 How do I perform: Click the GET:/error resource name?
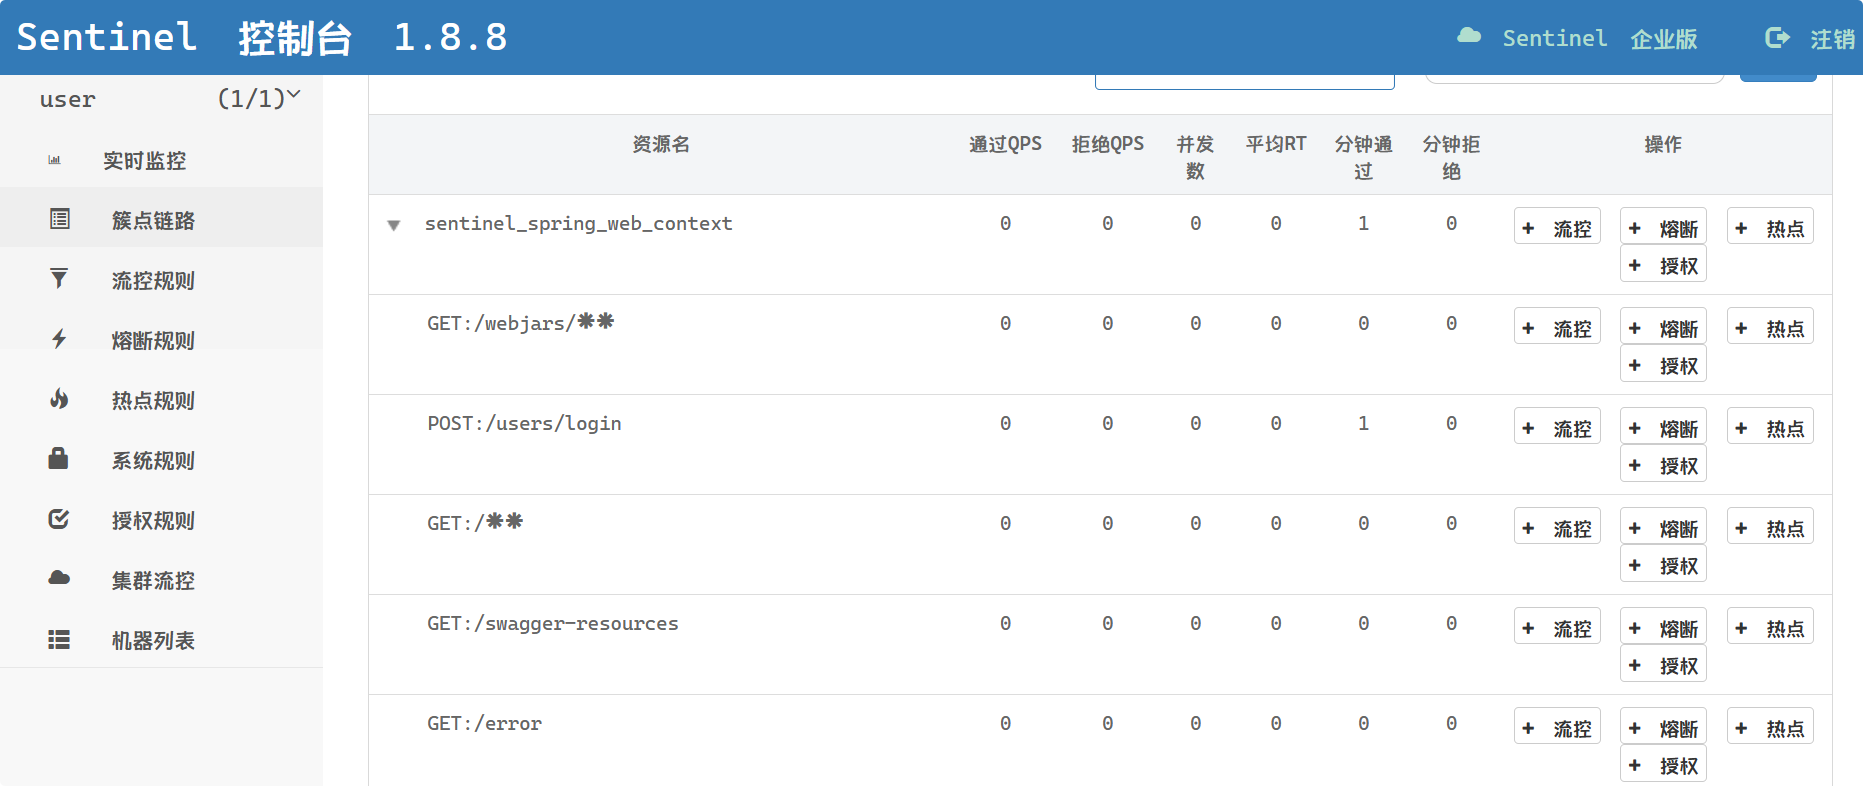click(x=484, y=724)
